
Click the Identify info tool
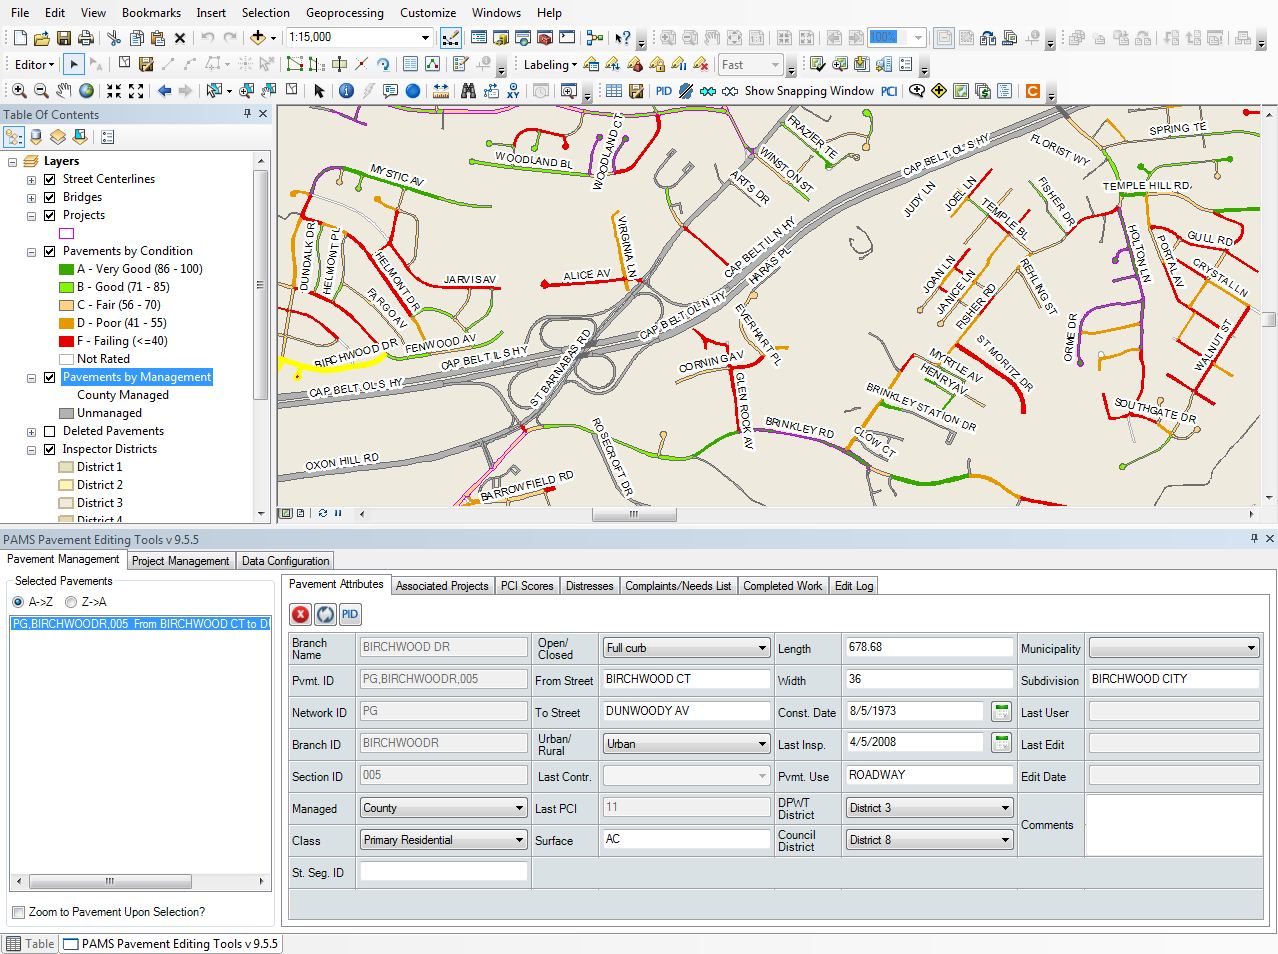pos(346,91)
